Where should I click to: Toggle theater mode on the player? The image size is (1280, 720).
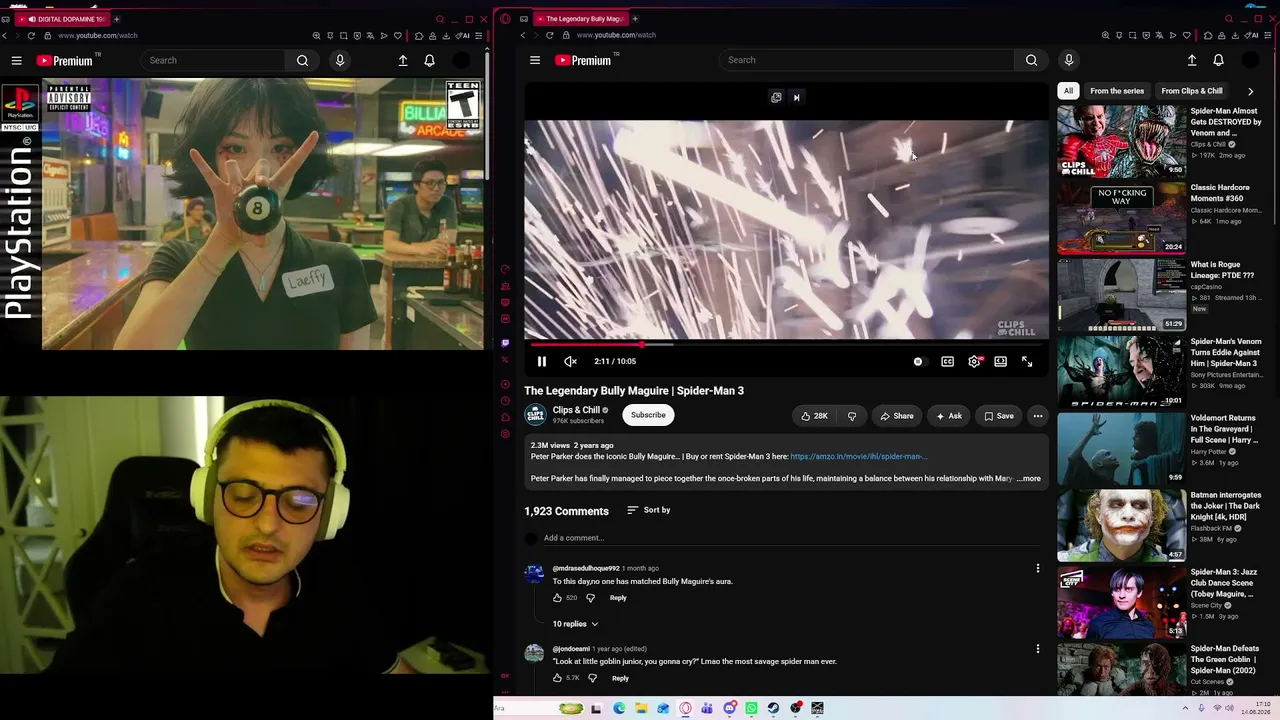click(1000, 361)
